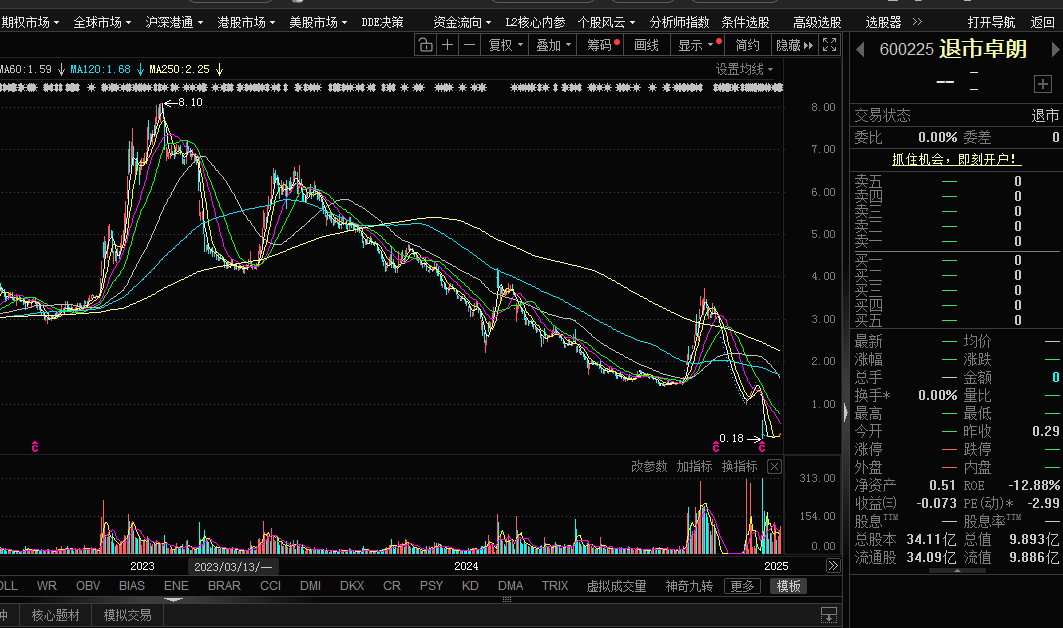Click the 更多 indicators button
Viewport: 1063px width, 628px height.
coord(742,586)
